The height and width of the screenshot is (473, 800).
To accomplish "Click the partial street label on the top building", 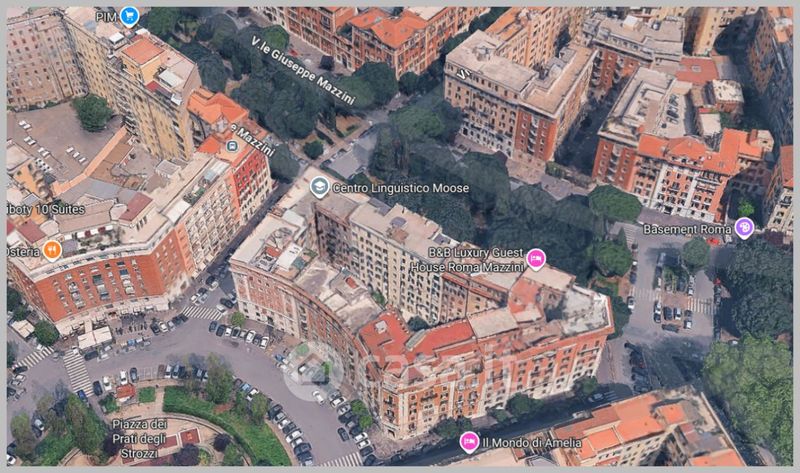I will (464, 74).
